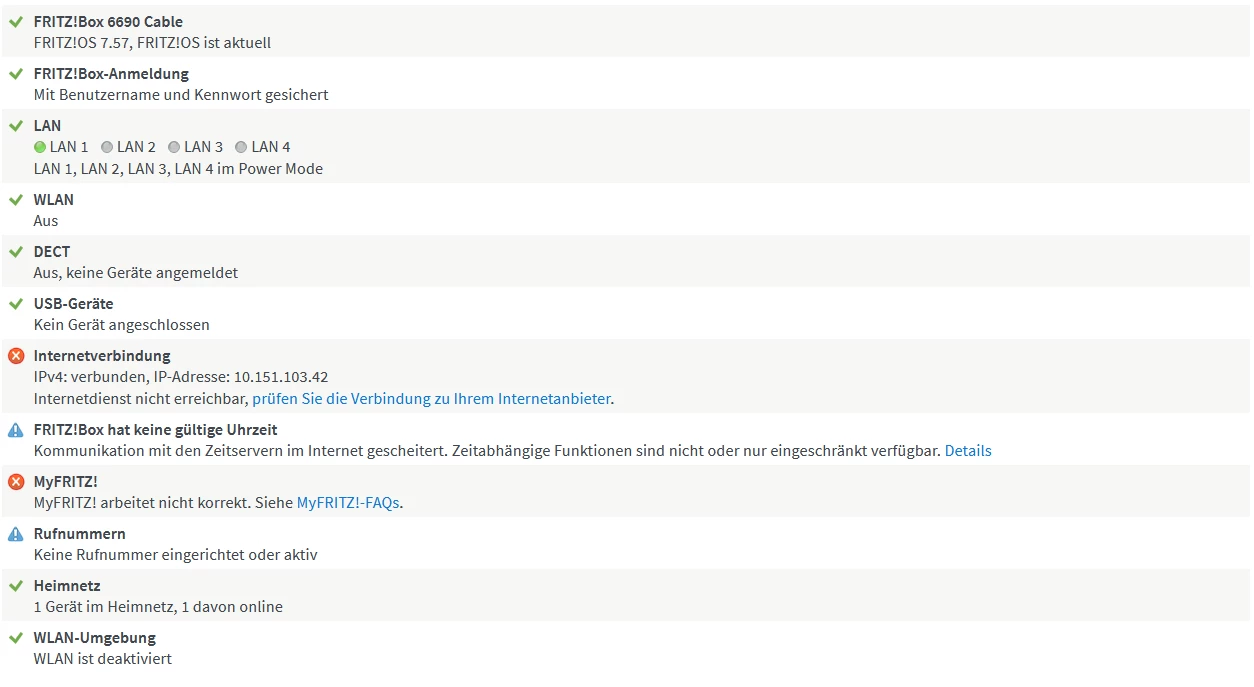
Task: Open the 'prüfen Sie die Verbindung zu Ihrem Internetanbieter' link
Action: (x=431, y=398)
